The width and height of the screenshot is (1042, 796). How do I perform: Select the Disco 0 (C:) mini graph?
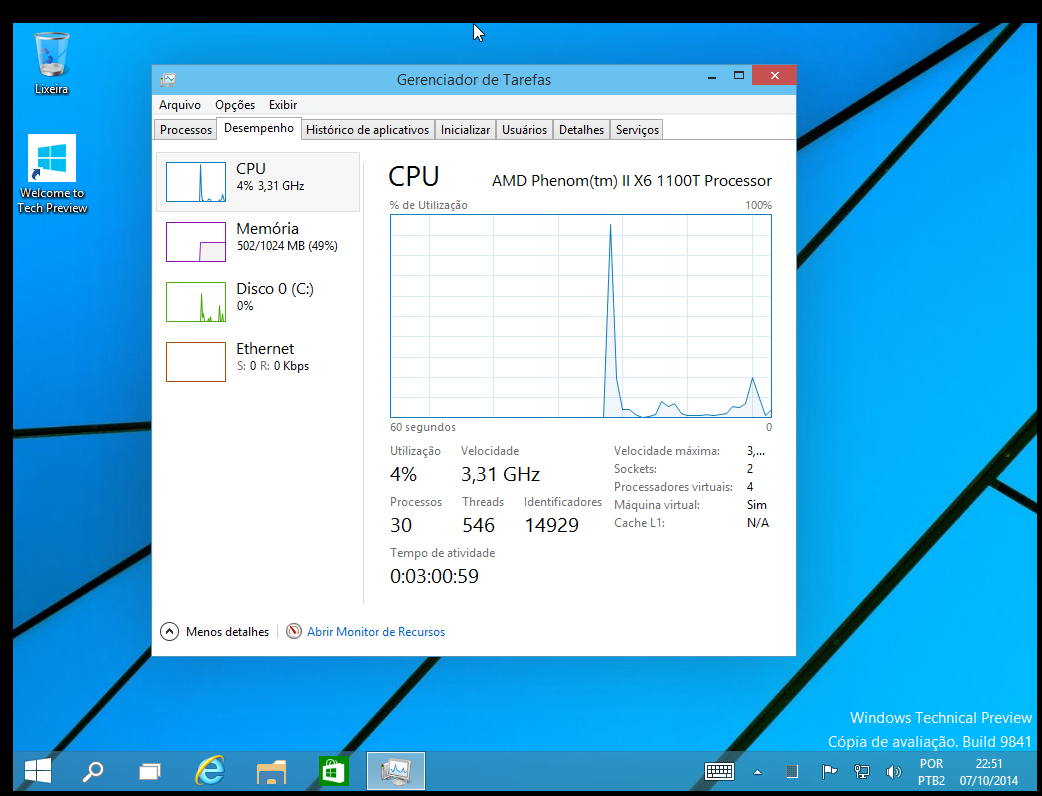195,302
